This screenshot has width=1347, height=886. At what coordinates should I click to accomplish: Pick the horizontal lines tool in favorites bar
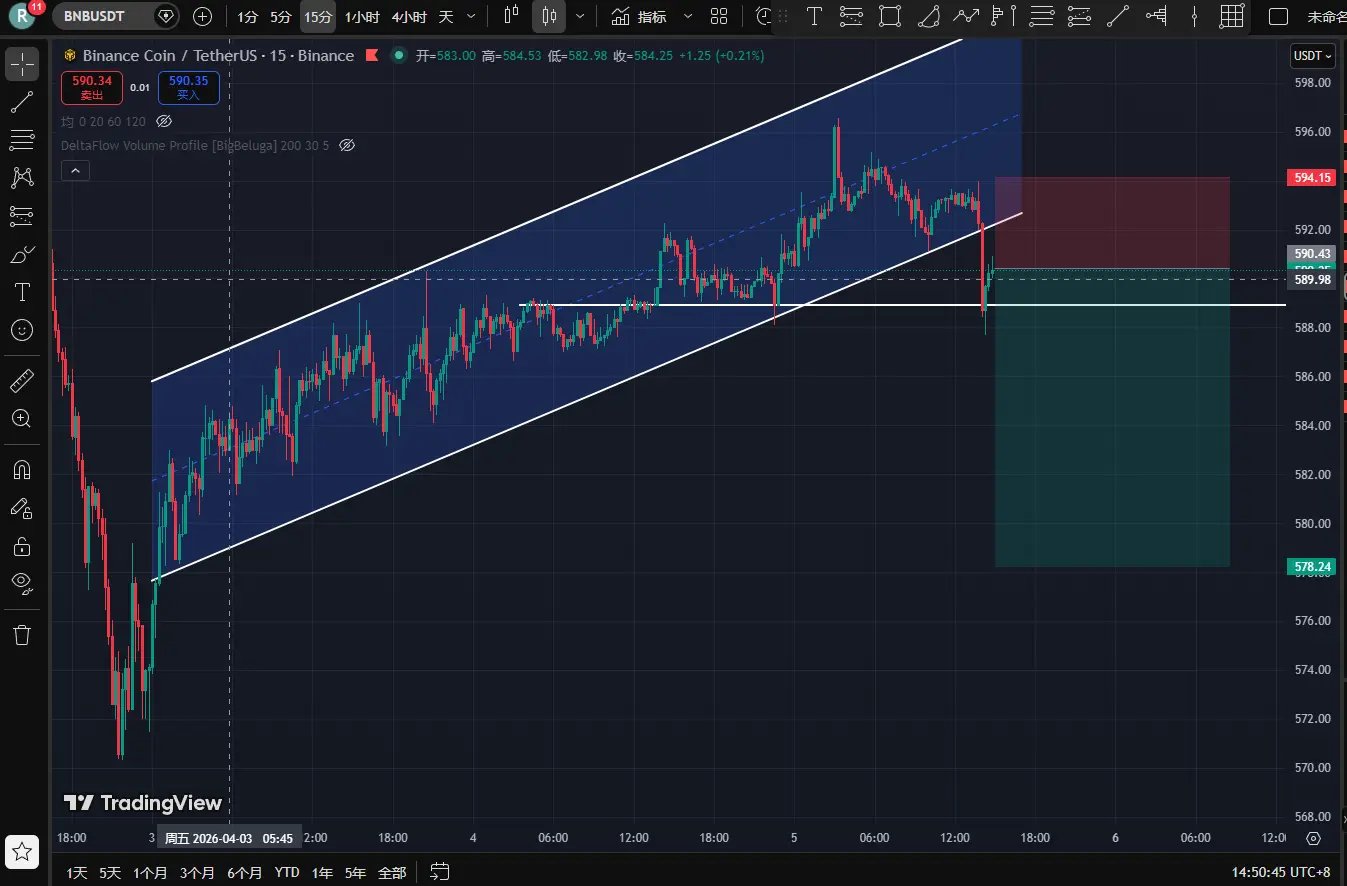pyautogui.click(x=1042, y=16)
